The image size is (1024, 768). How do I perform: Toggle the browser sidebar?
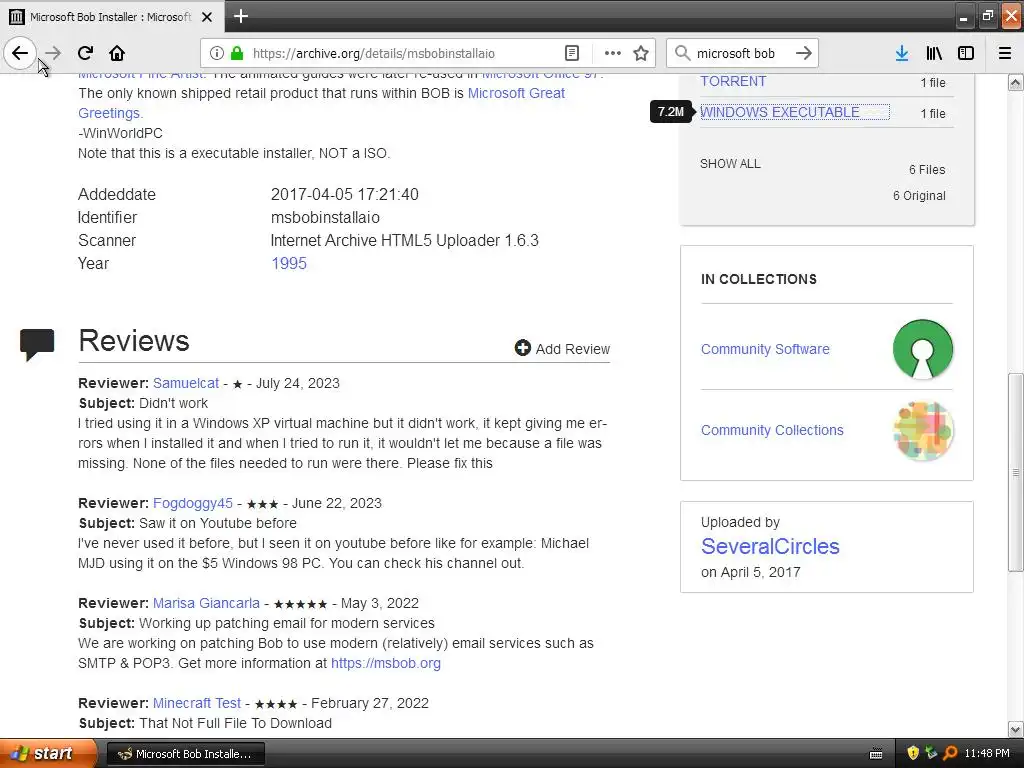coord(966,53)
